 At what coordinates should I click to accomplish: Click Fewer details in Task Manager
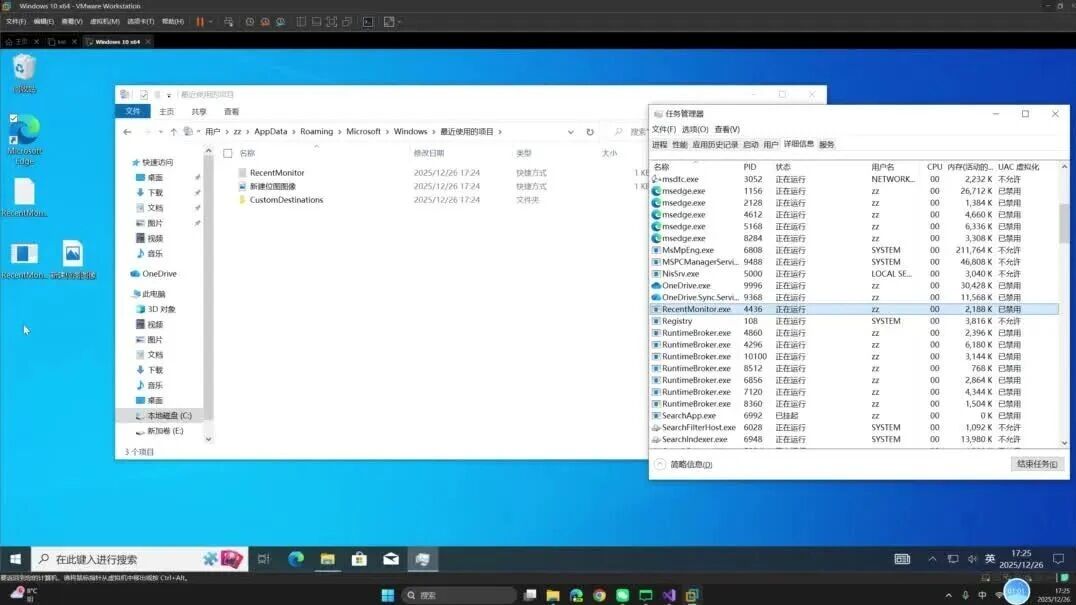click(683, 464)
